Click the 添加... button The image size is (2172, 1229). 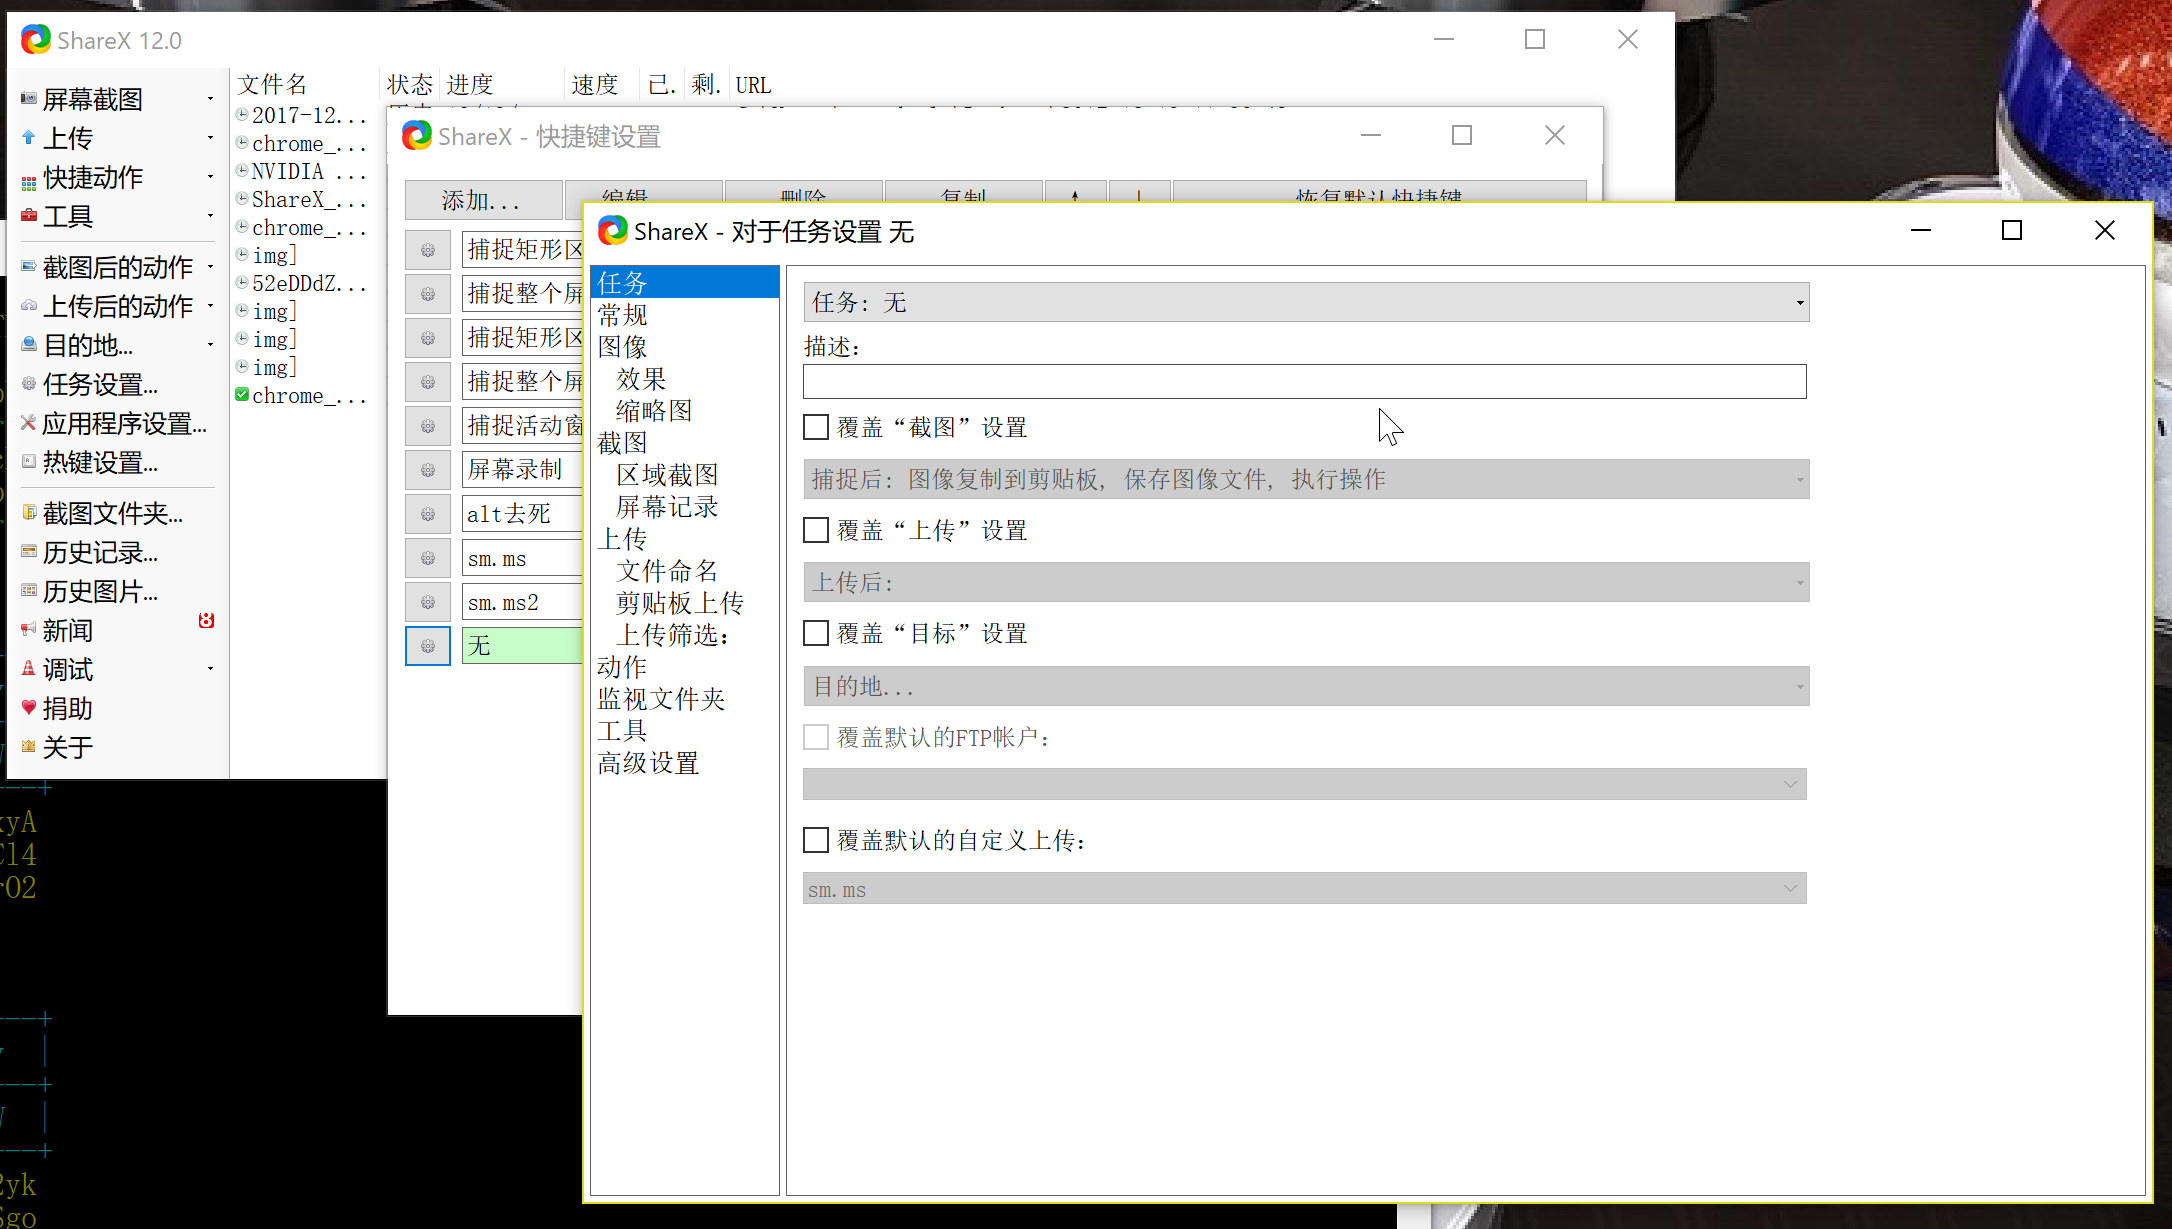point(482,201)
